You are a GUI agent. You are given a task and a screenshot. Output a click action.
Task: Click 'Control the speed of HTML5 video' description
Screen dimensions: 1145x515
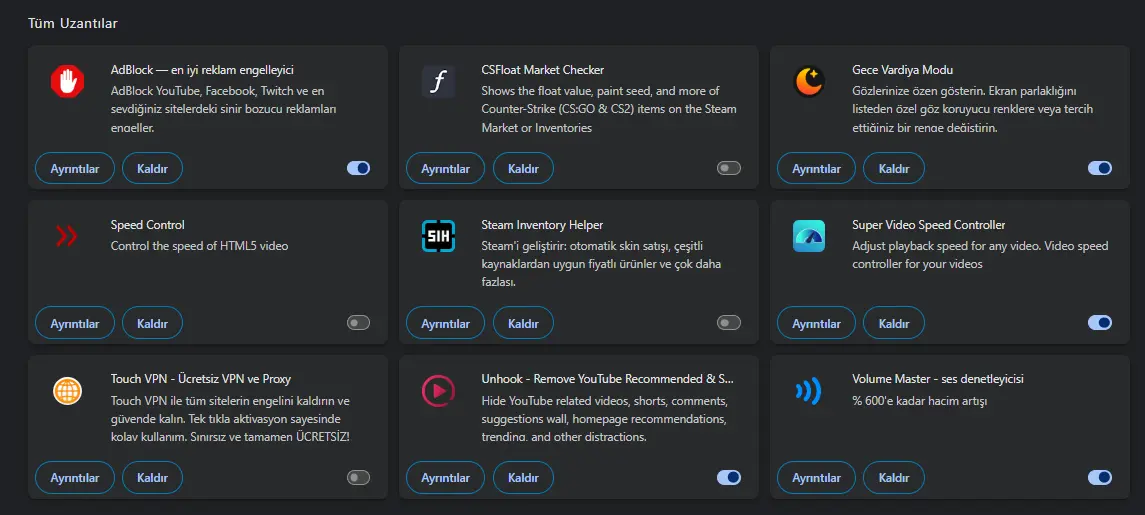(199, 246)
